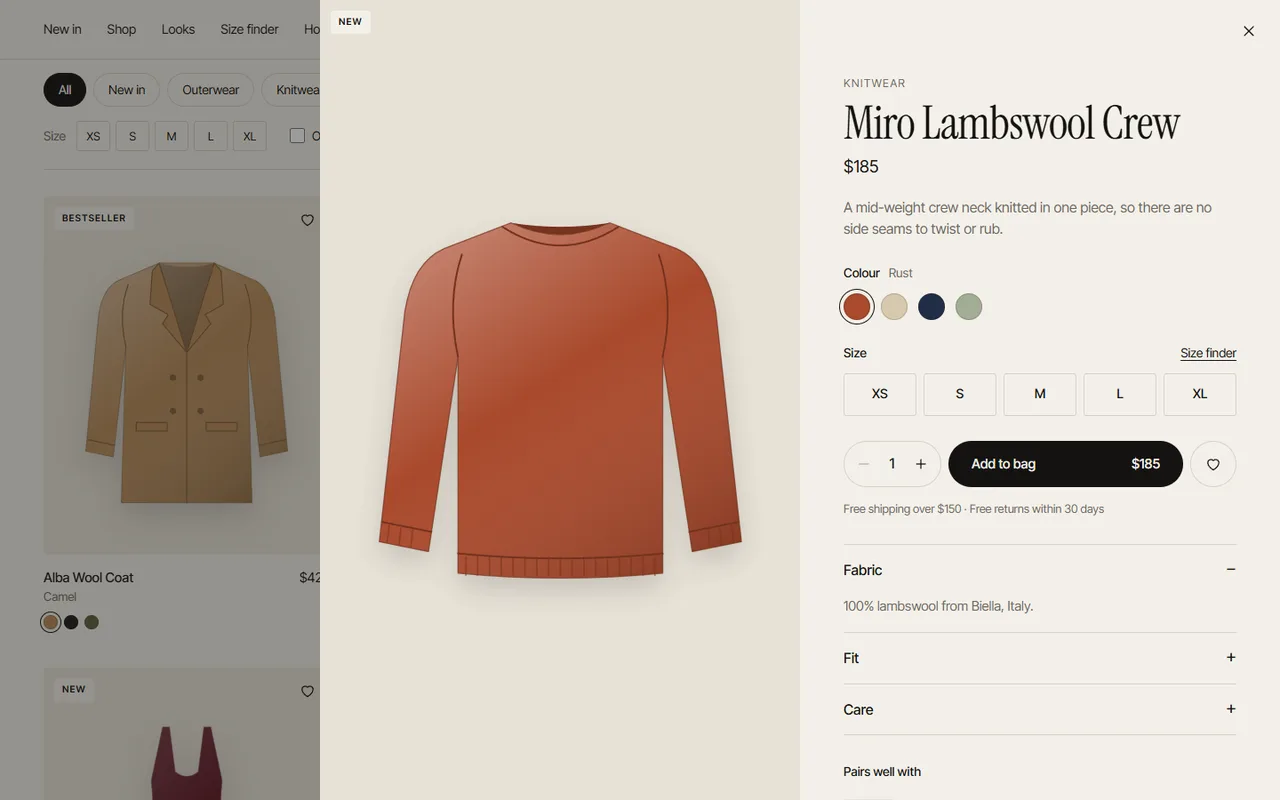This screenshot has height=800, width=1280.
Task: Open the Size finder link in panel
Action: [1208, 353]
